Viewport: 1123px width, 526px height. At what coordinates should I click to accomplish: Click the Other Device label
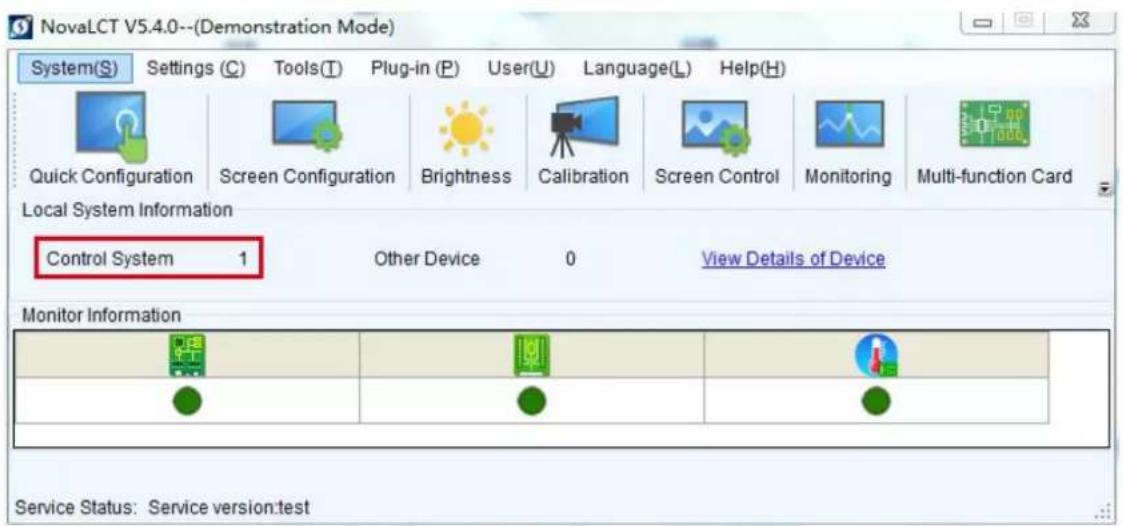pyautogui.click(x=427, y=259)
